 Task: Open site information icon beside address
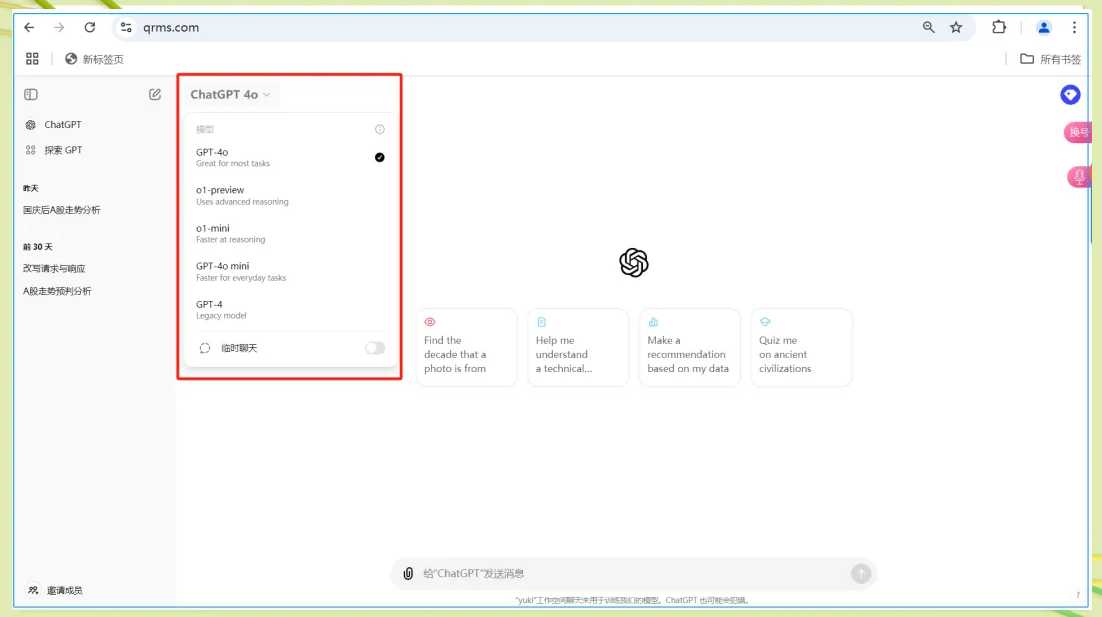click(126, 27)
